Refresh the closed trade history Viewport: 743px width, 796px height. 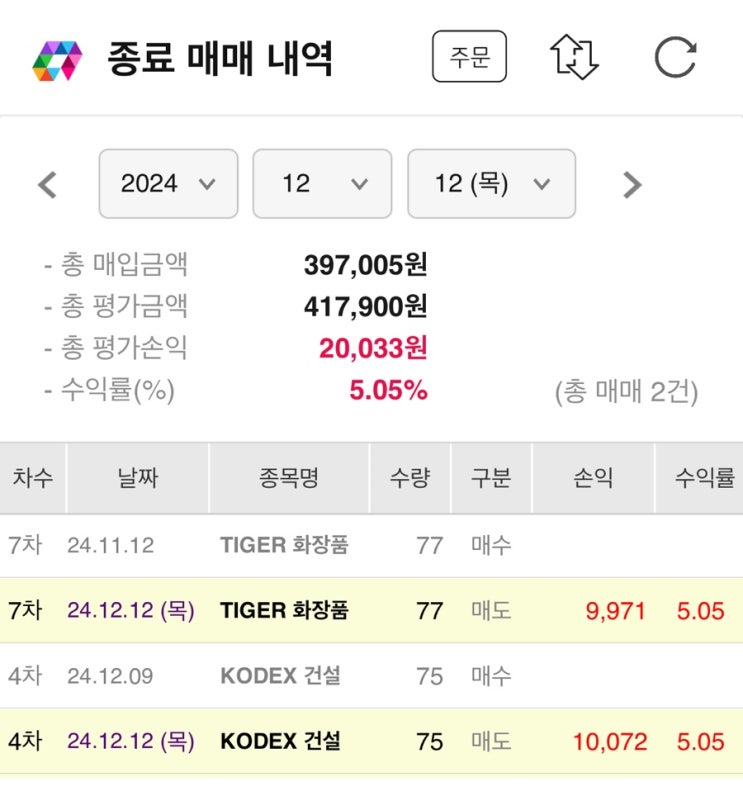coord(675,57)
